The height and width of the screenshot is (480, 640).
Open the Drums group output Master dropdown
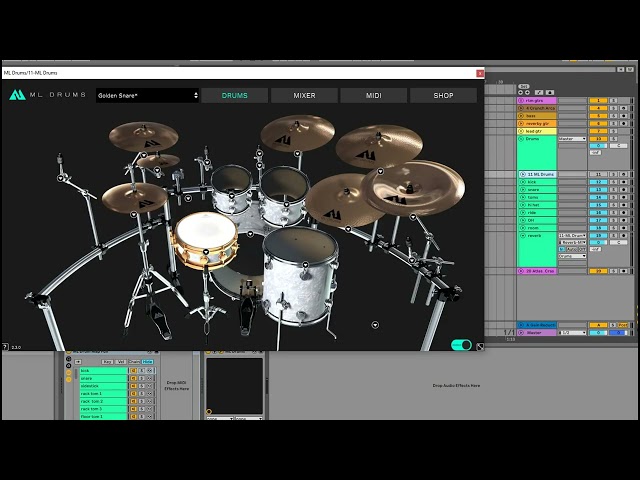[572, 139]
